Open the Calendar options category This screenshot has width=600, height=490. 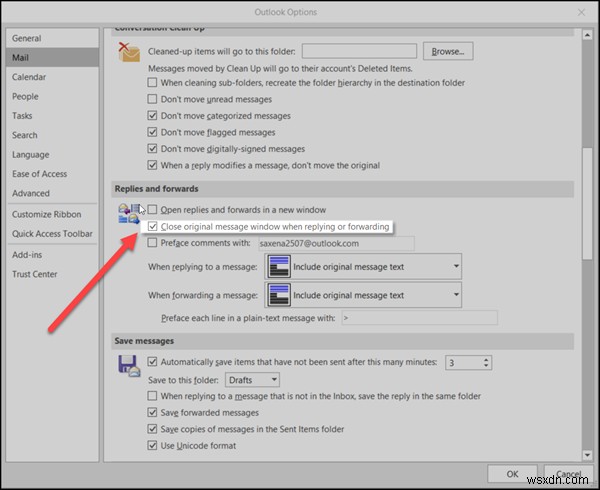tap(52, 77)
